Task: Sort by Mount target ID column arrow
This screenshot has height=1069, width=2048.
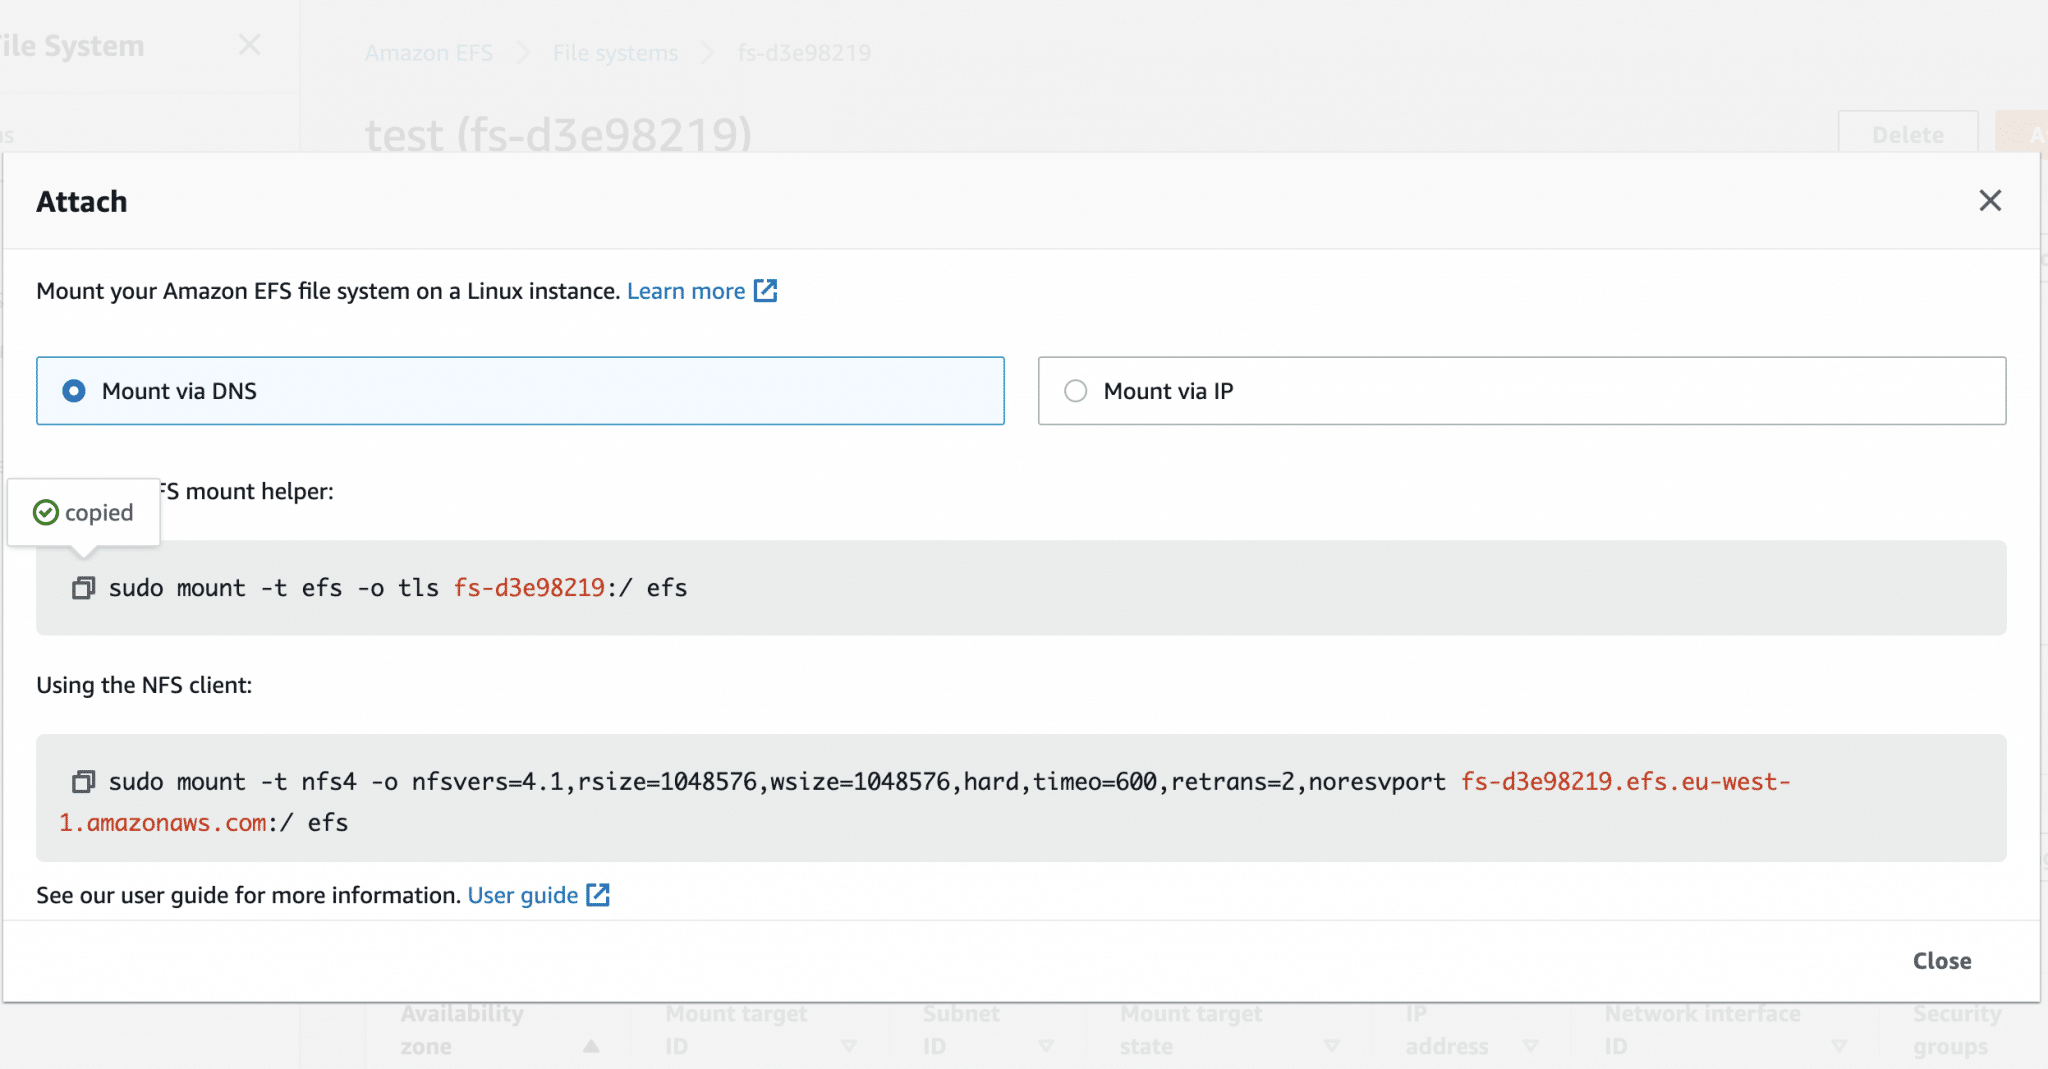Action: coord(849,1046)
